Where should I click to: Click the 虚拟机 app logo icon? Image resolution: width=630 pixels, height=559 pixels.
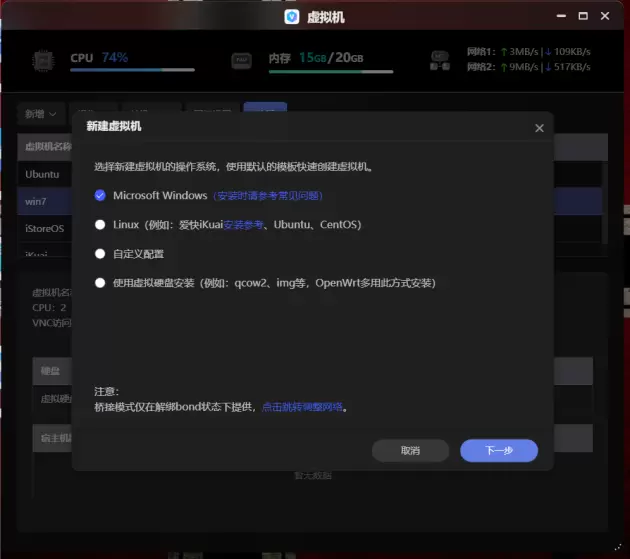(292, 17)
